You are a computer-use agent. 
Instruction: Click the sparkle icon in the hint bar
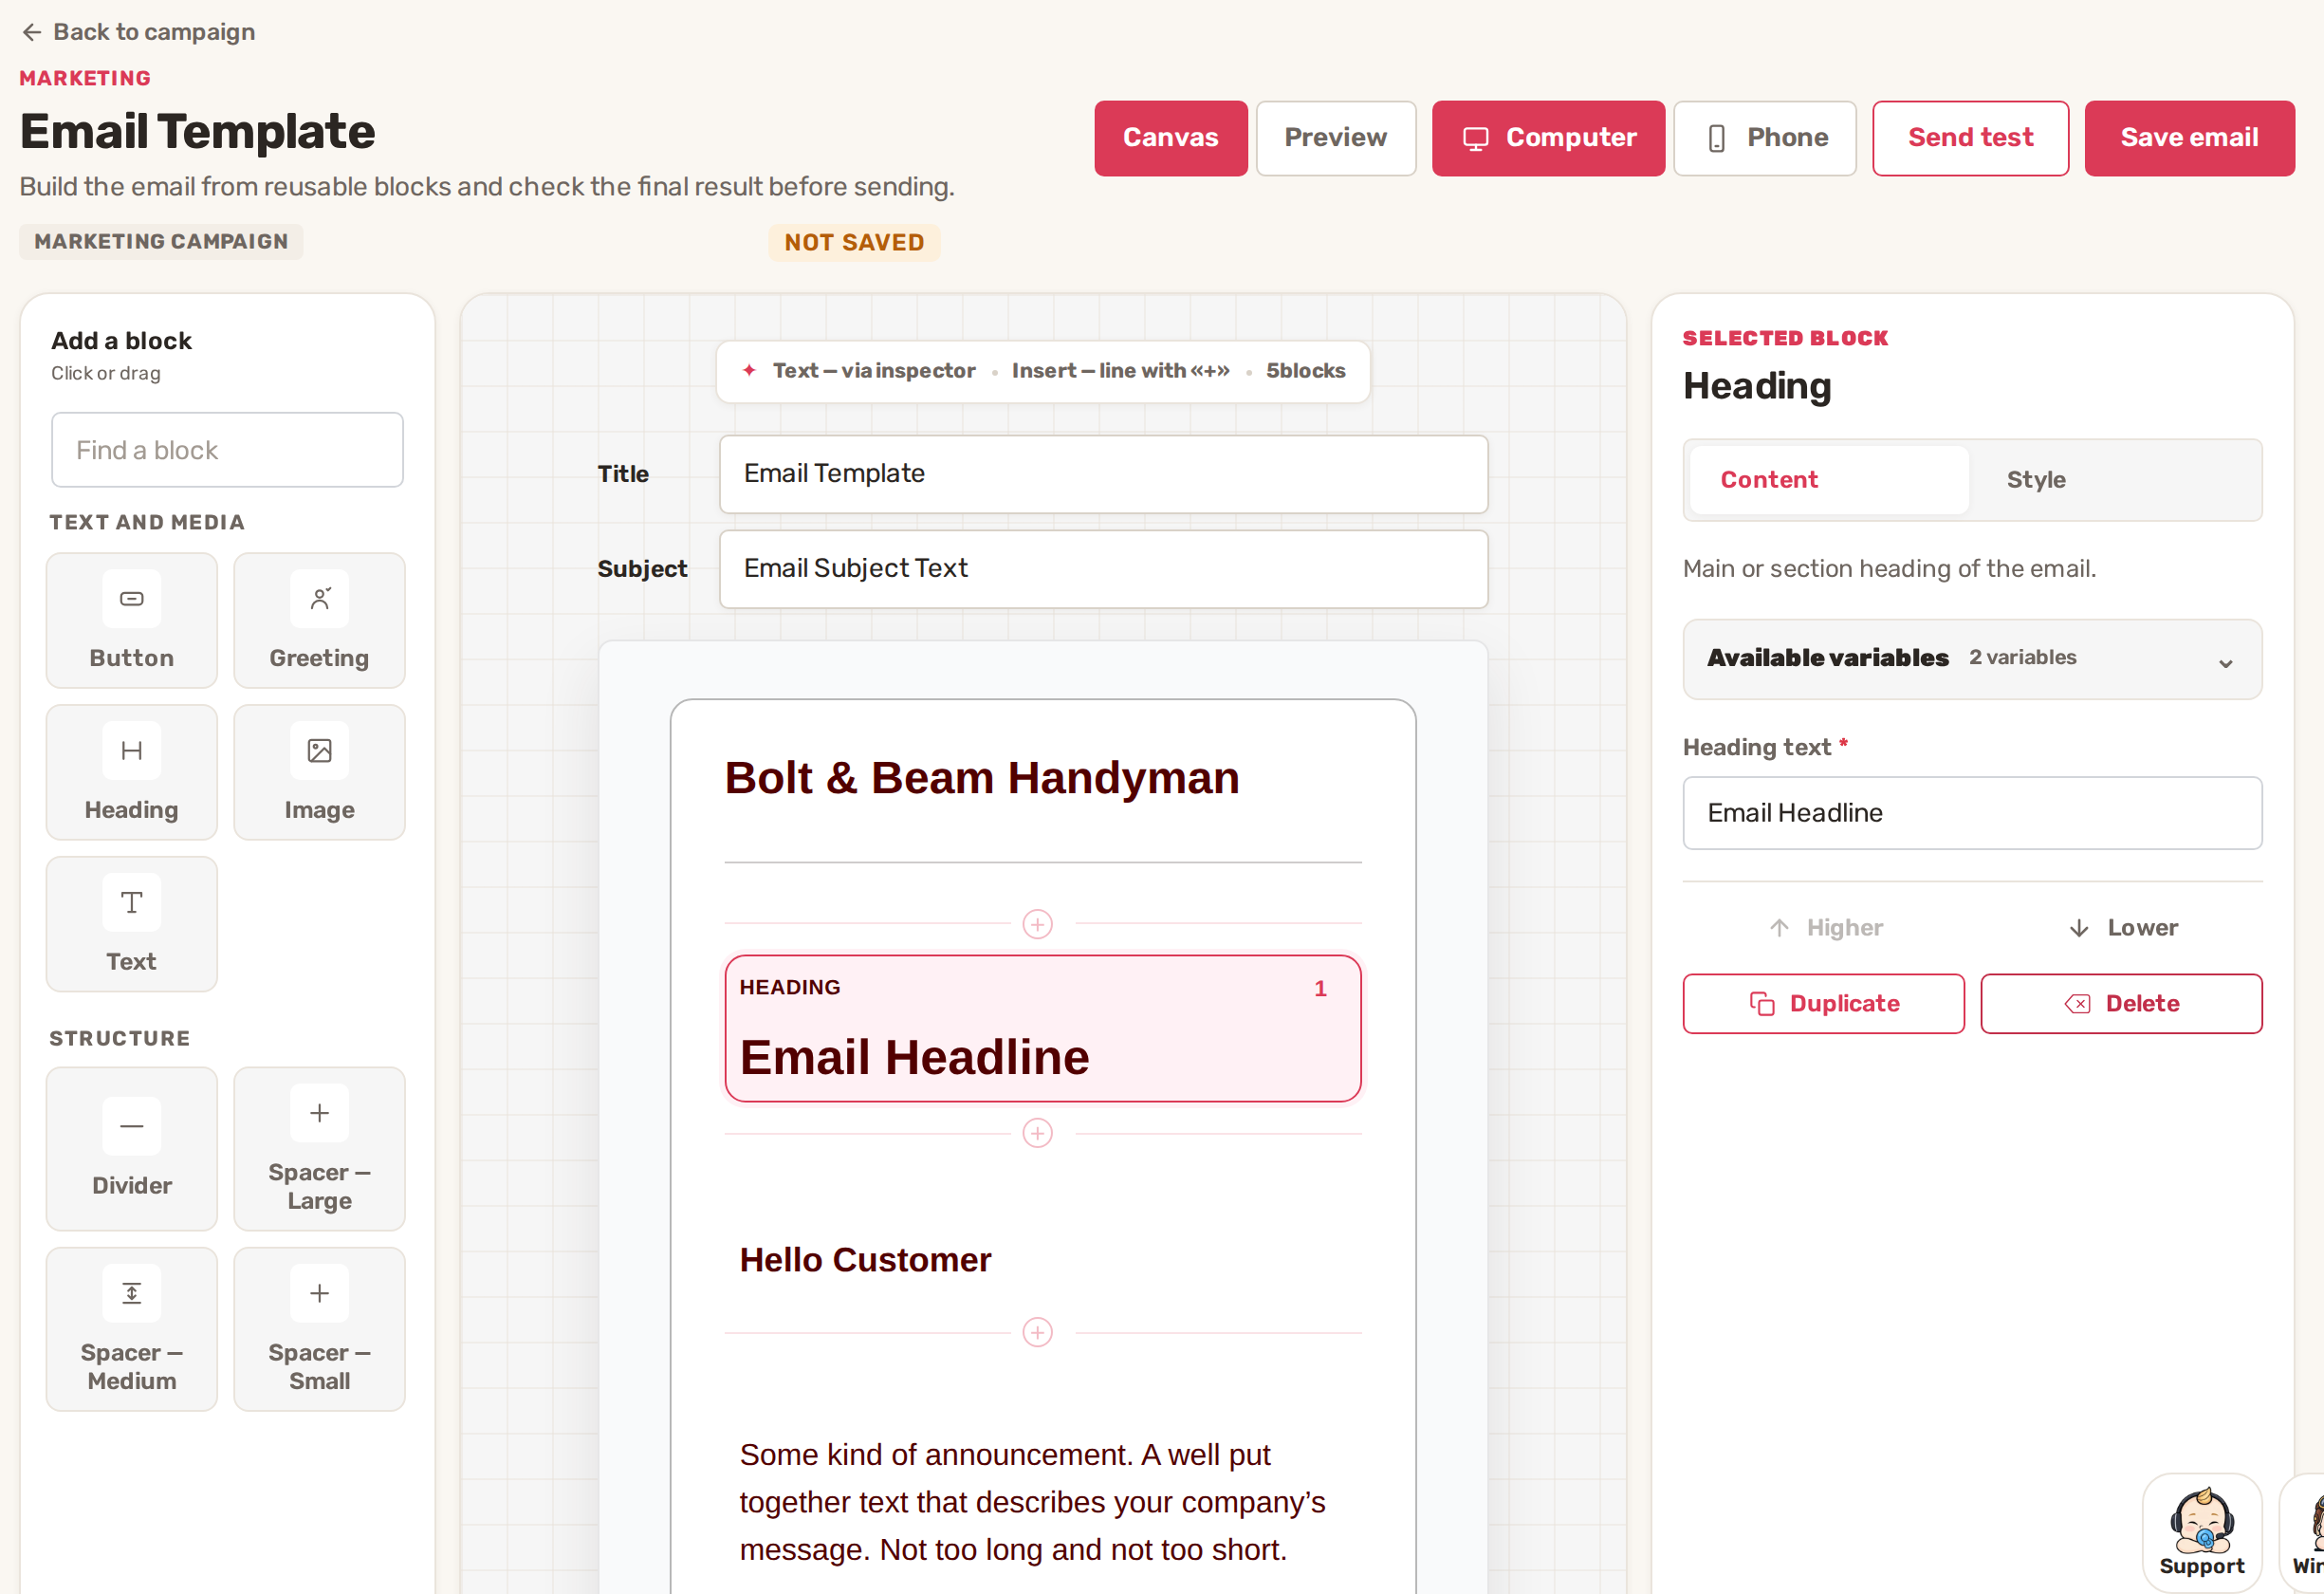[749, 370]
